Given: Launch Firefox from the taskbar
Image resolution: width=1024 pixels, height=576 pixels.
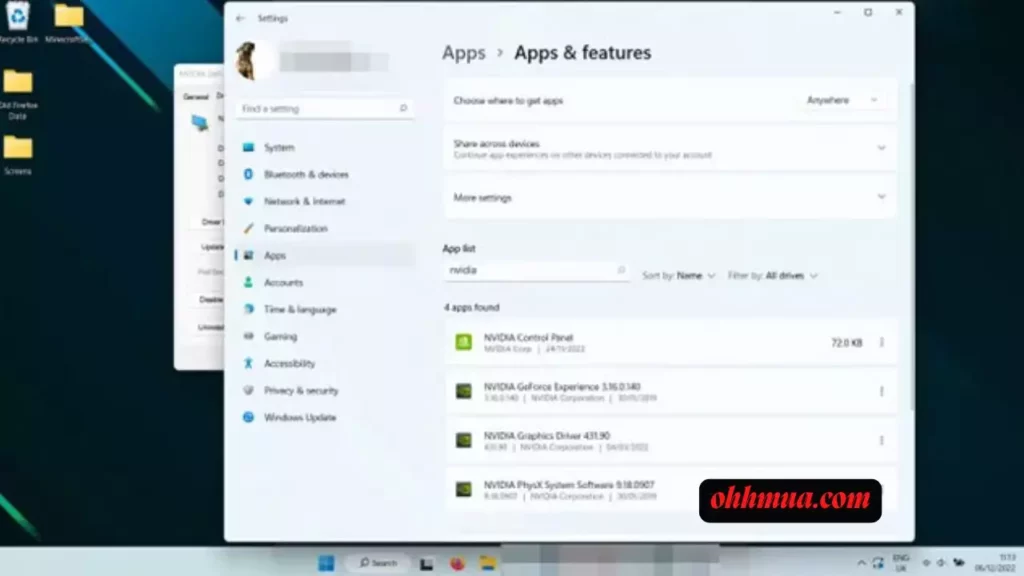Looking at the screenshot, I should click(457, 563).
